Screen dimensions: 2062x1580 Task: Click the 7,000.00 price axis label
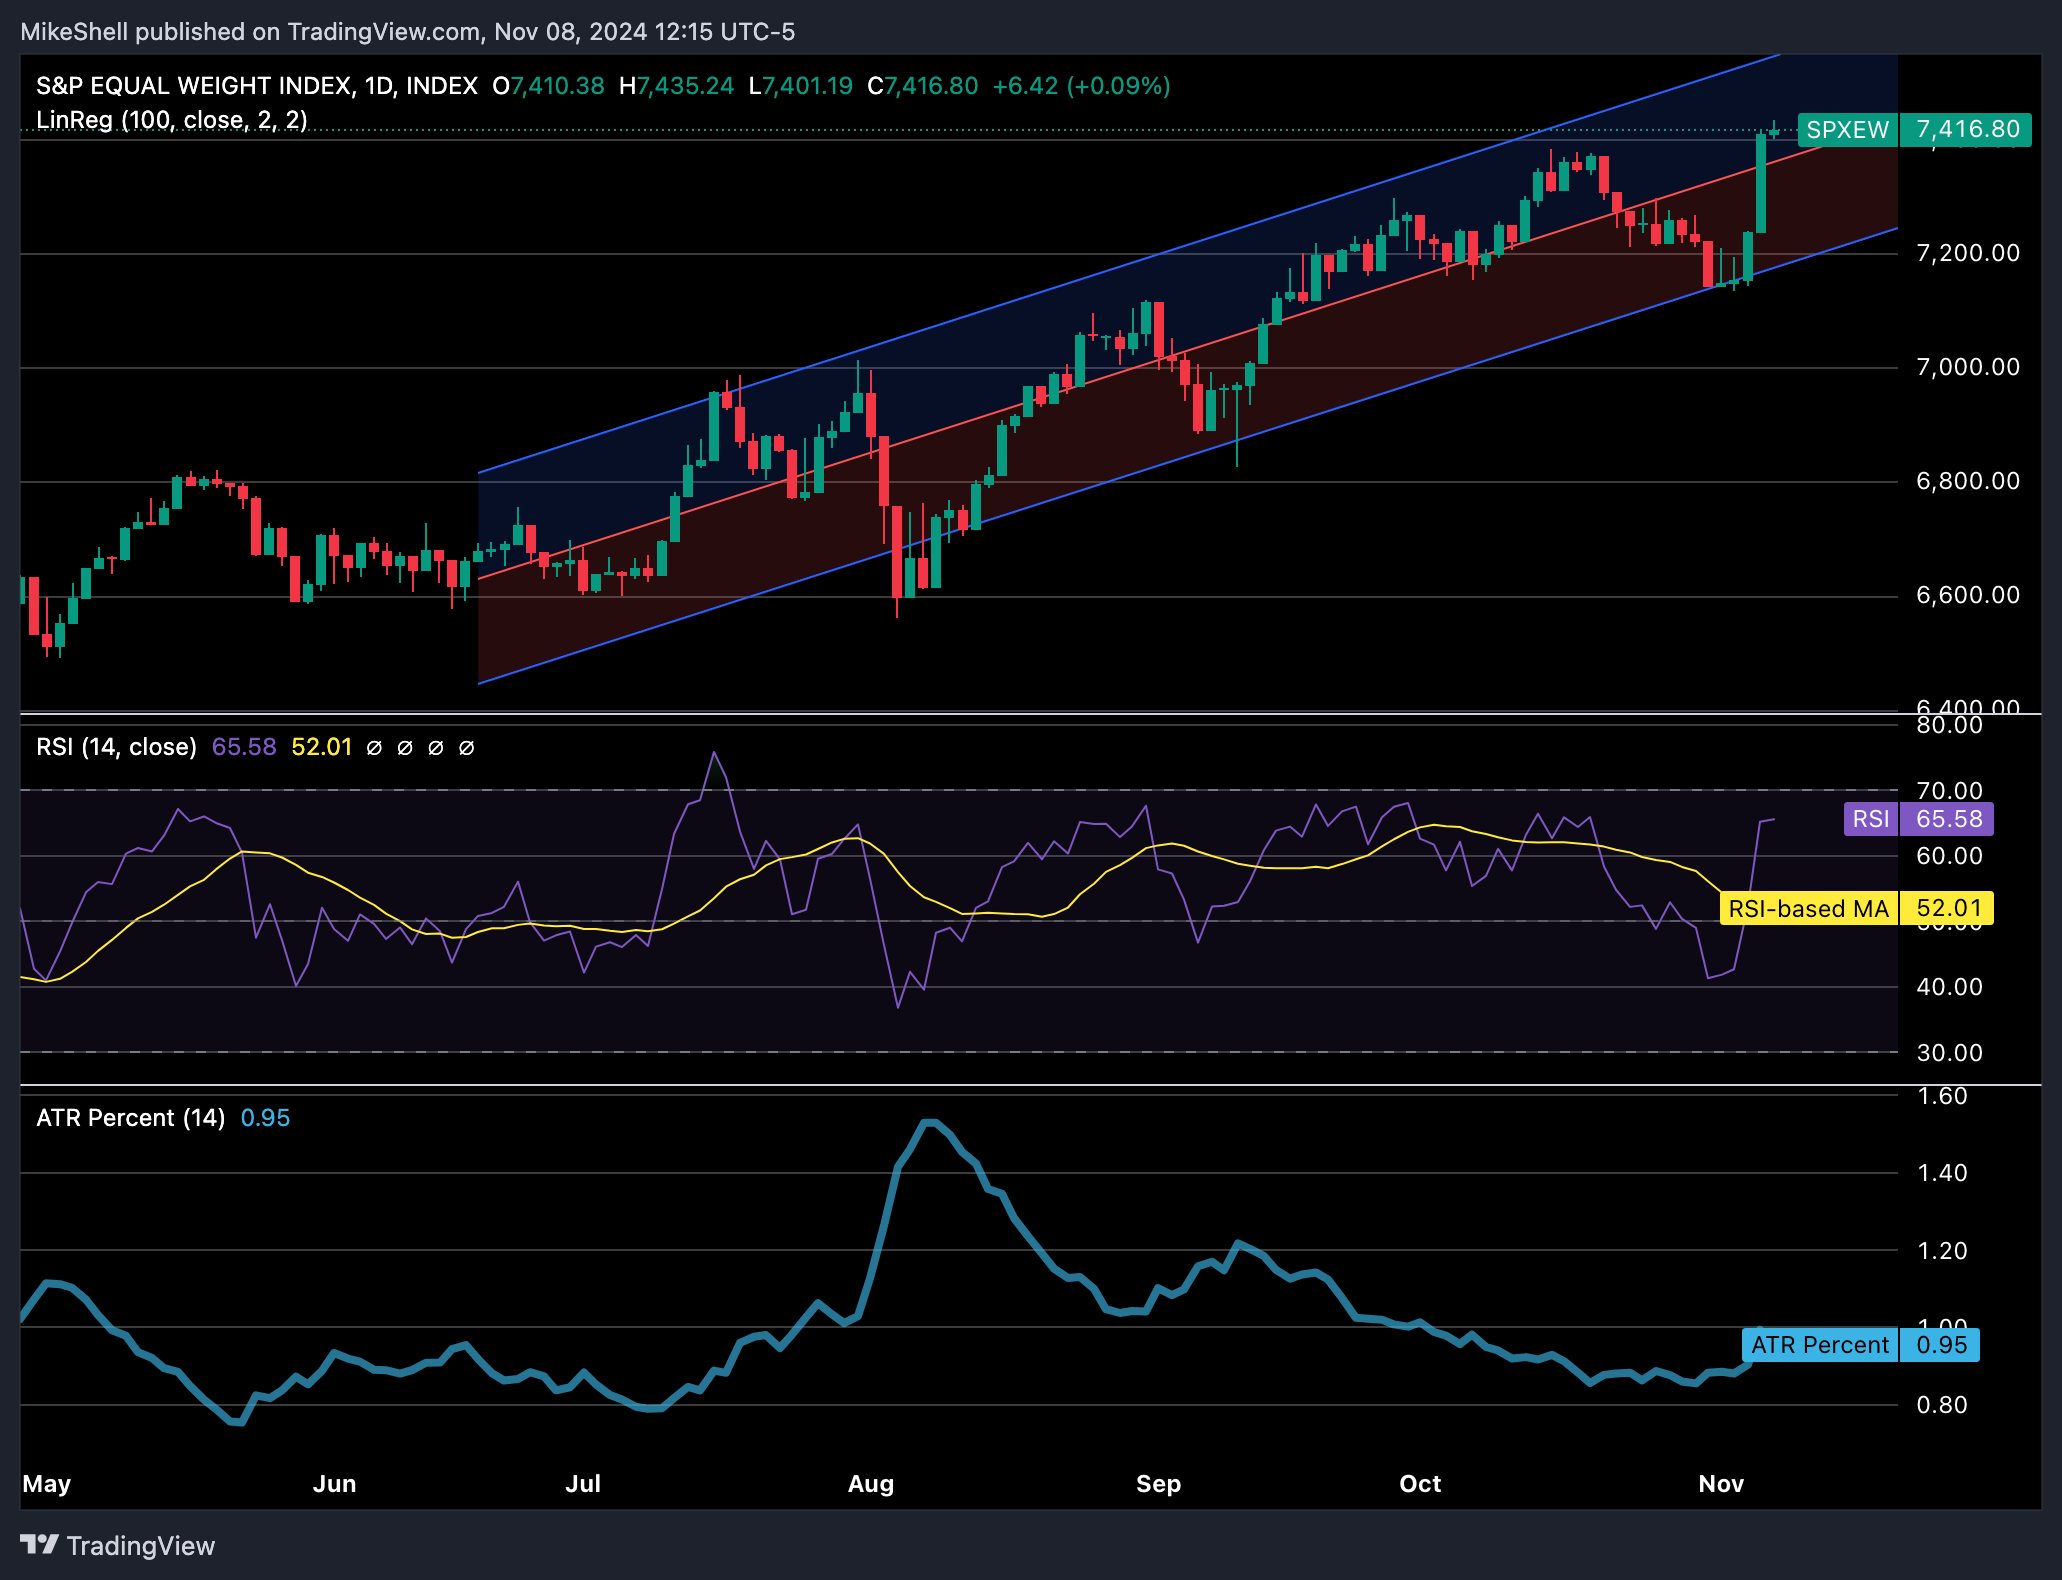coord(1967,367)
